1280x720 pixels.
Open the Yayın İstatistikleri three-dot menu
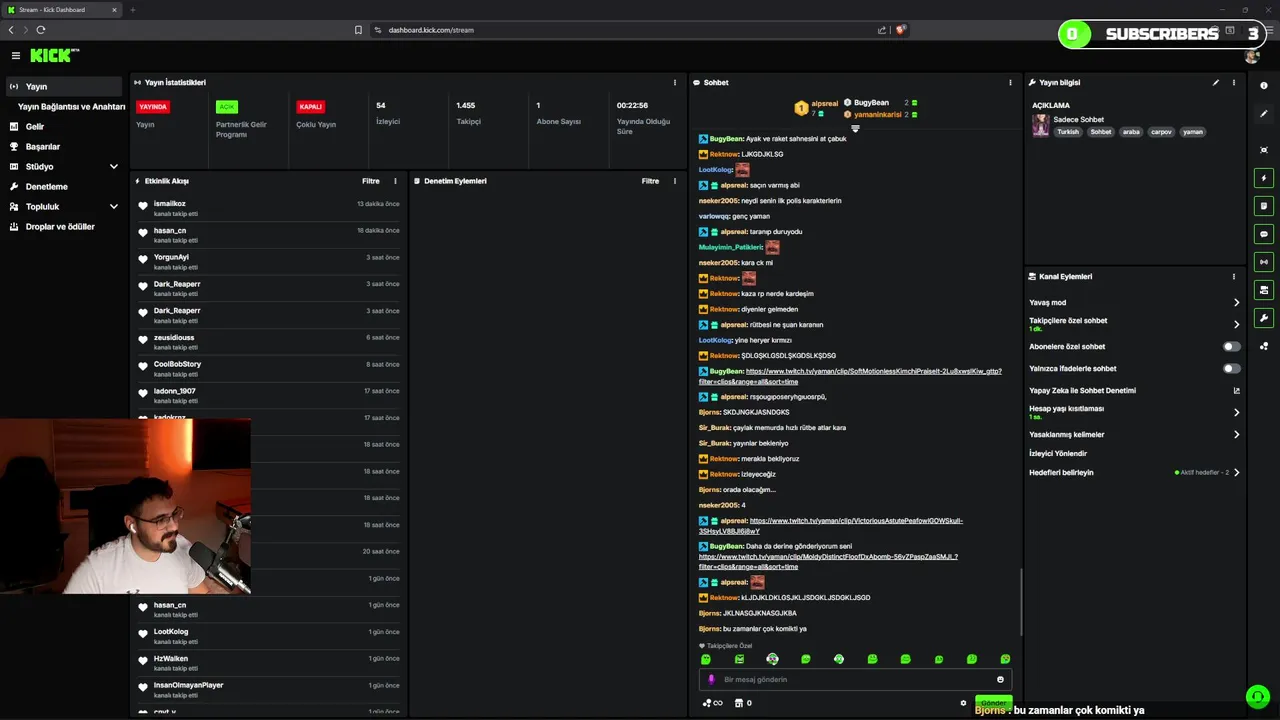(674, 83)
